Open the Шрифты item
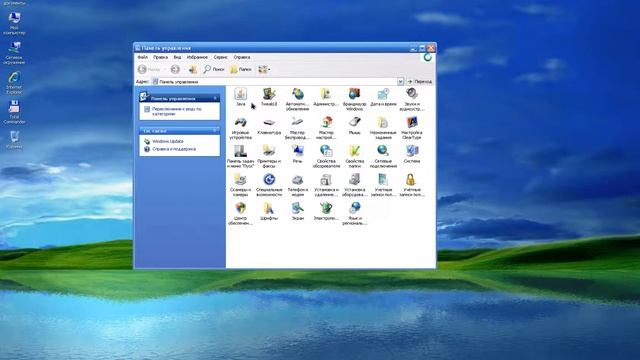Image resolution: width=640 pixels, height=360 pixels. (x=269, y=211)
